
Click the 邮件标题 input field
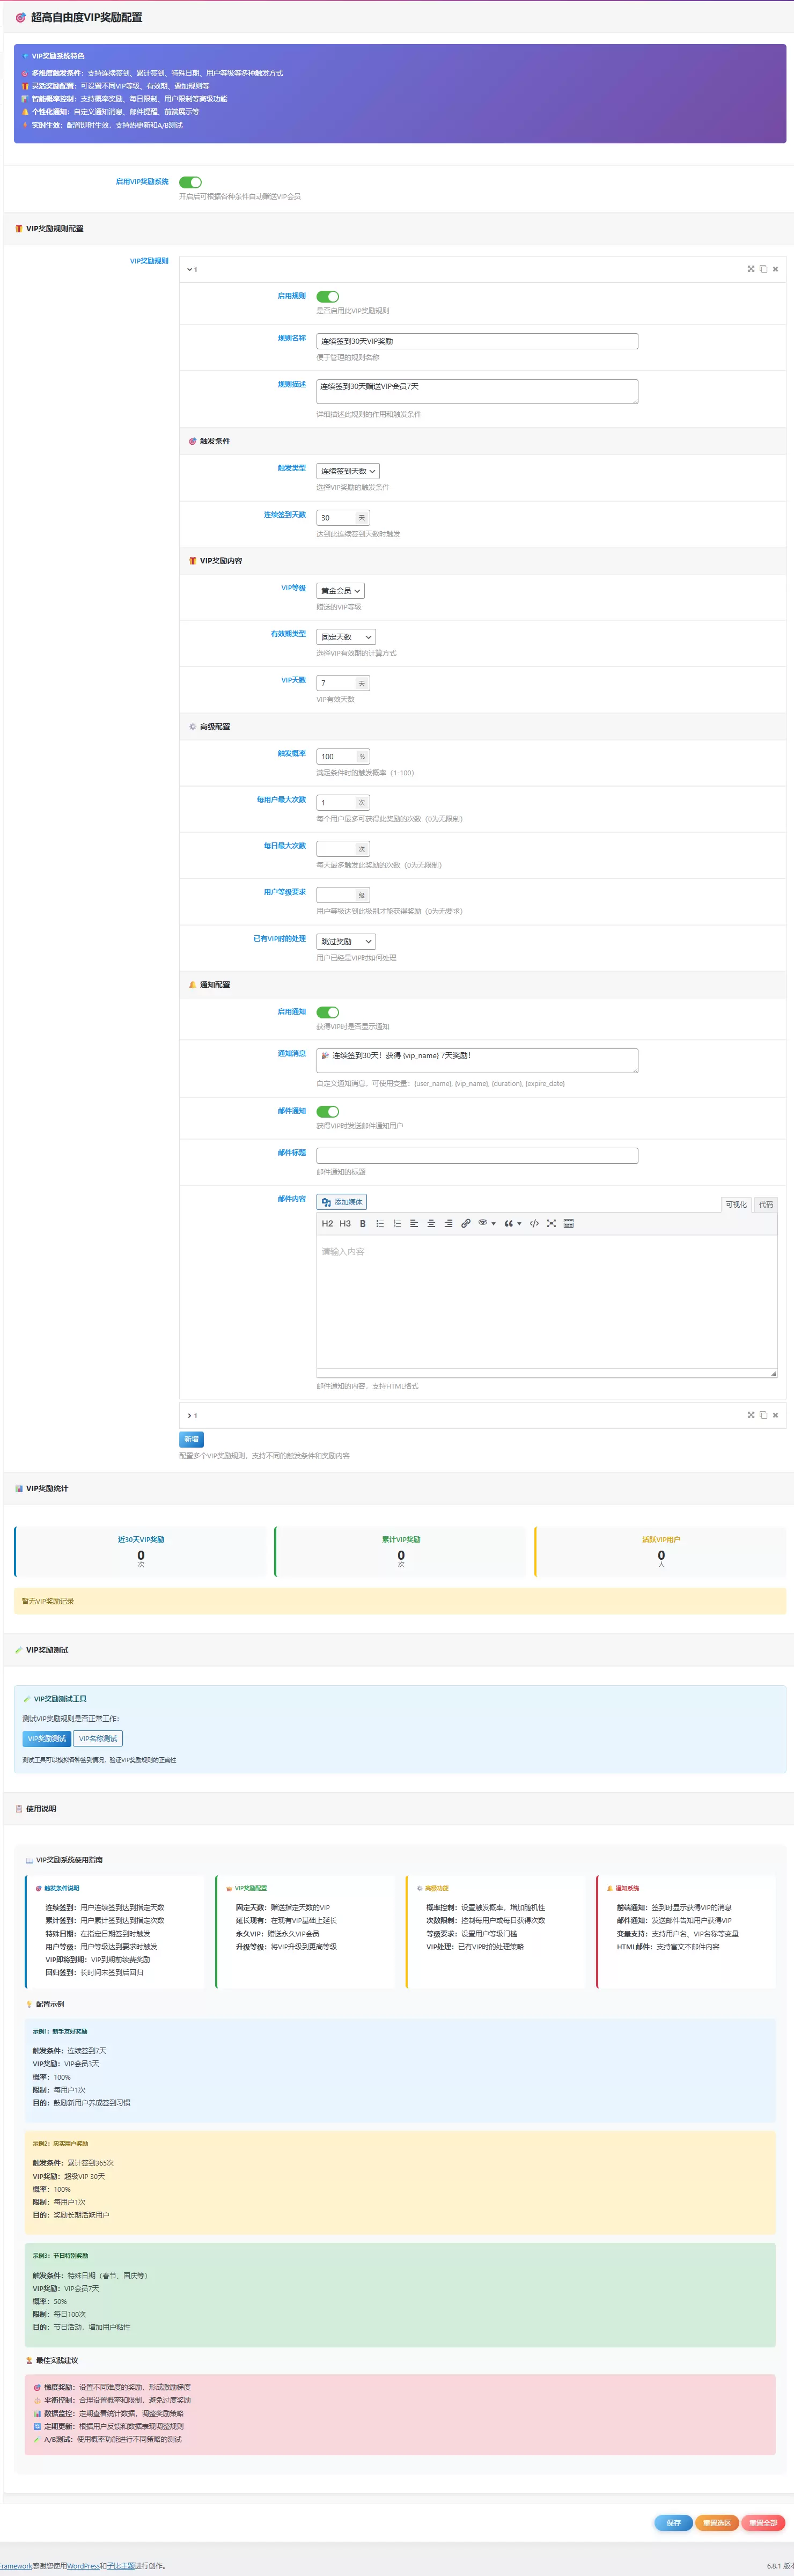477,1156
